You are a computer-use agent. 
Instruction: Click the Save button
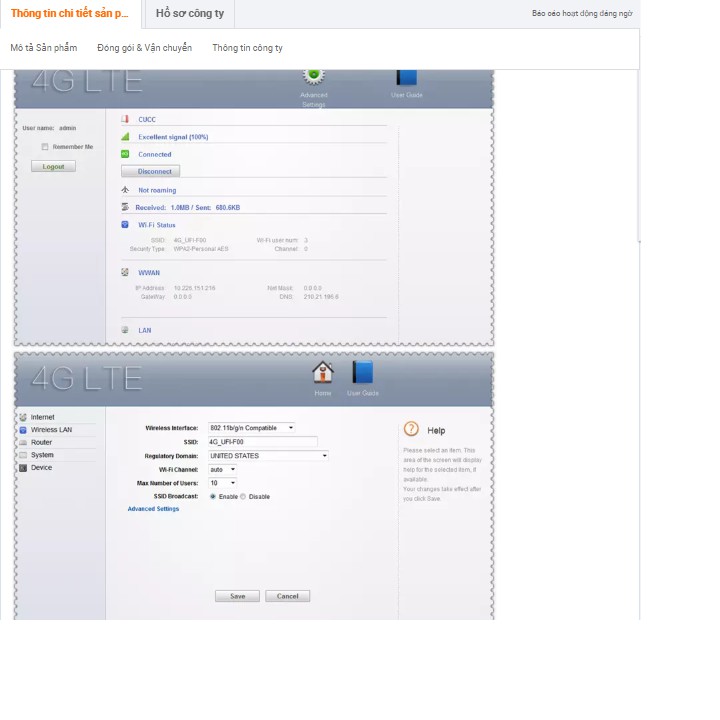(x=237, y=596)
